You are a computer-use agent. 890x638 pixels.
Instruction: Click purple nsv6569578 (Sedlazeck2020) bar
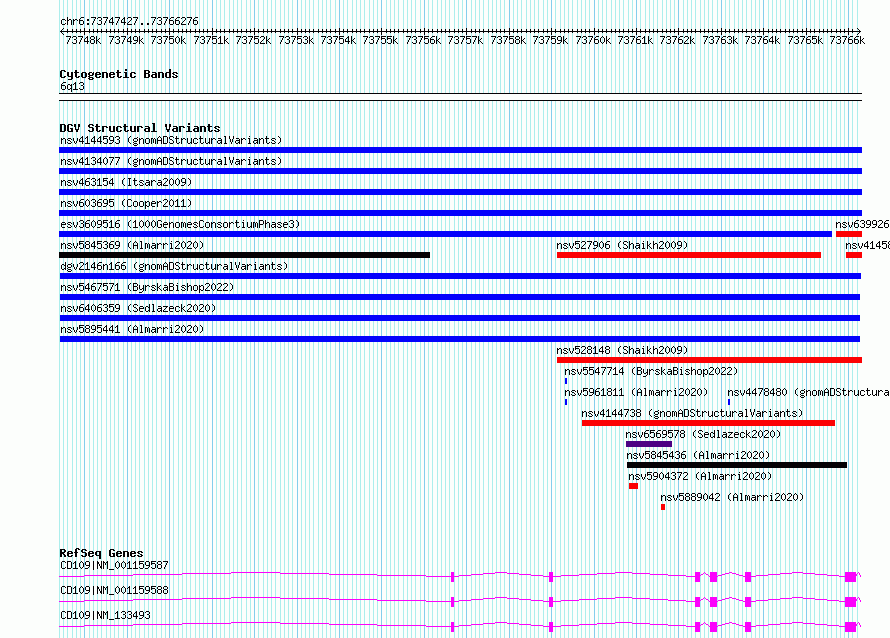tap(649, 444)
